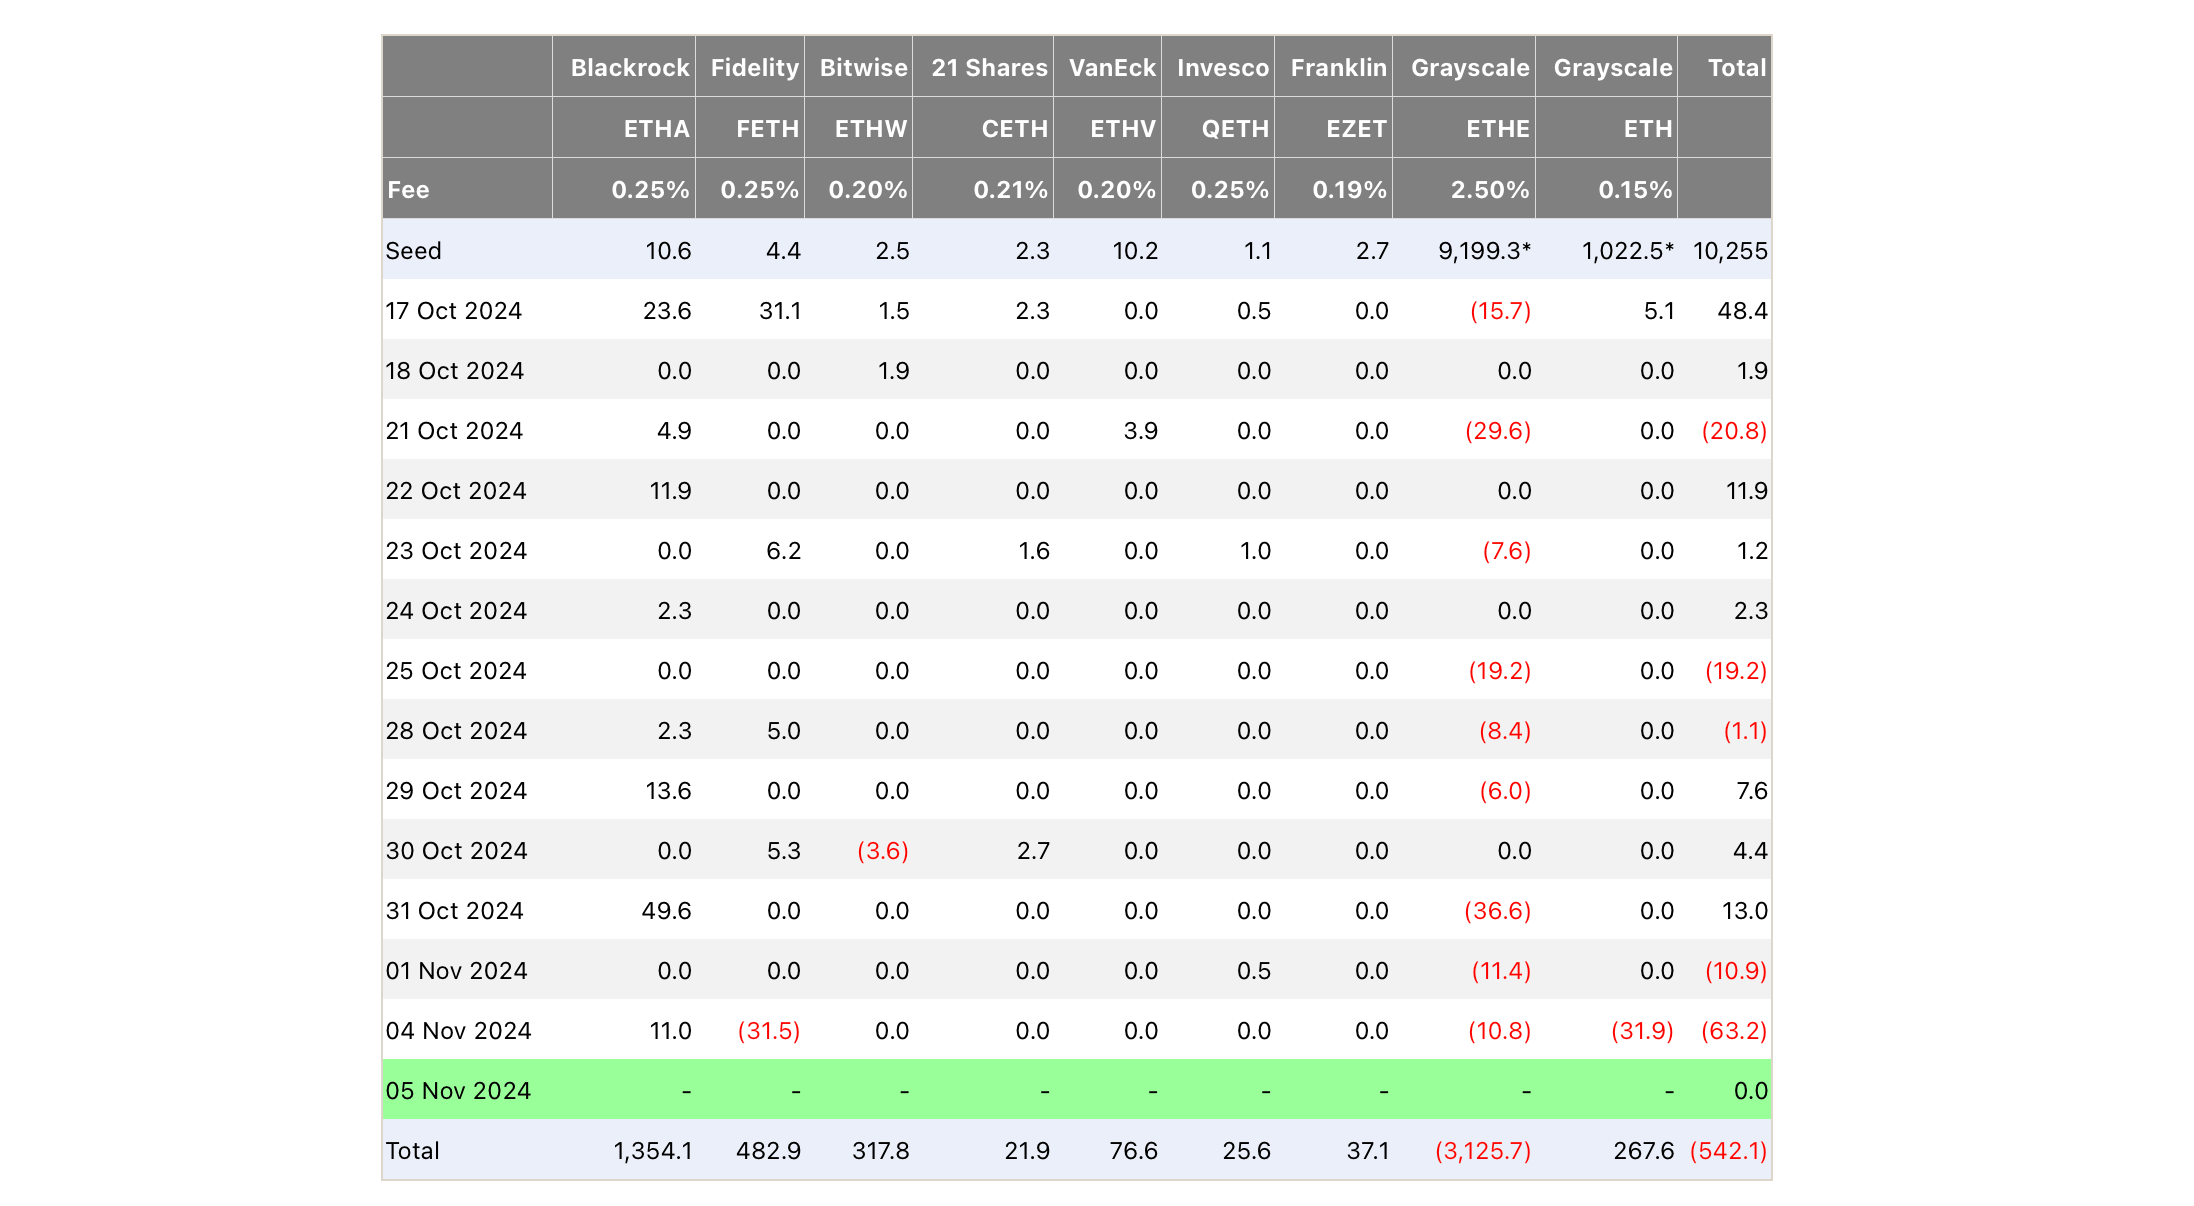The height and width of the screenshot is (1206, 2194).
Task: Click the EZET ticker cell
Action: (1356, 129)
